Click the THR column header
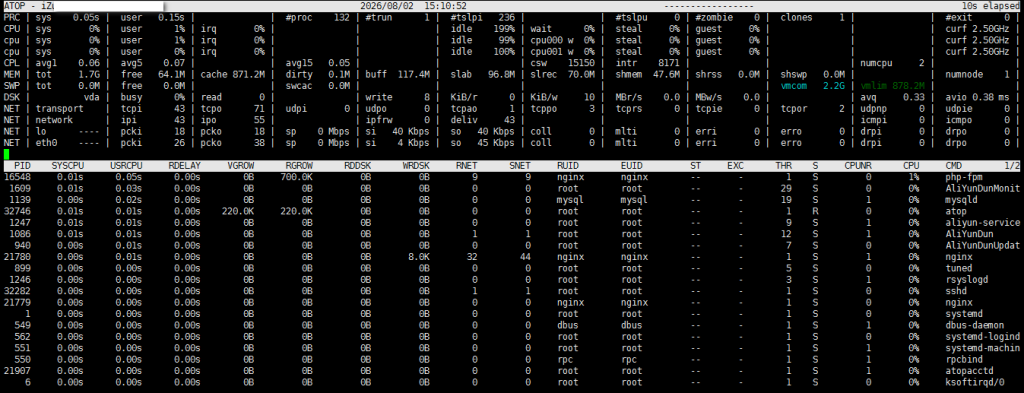The image size is (1024, 393). (x=783, y=166)
